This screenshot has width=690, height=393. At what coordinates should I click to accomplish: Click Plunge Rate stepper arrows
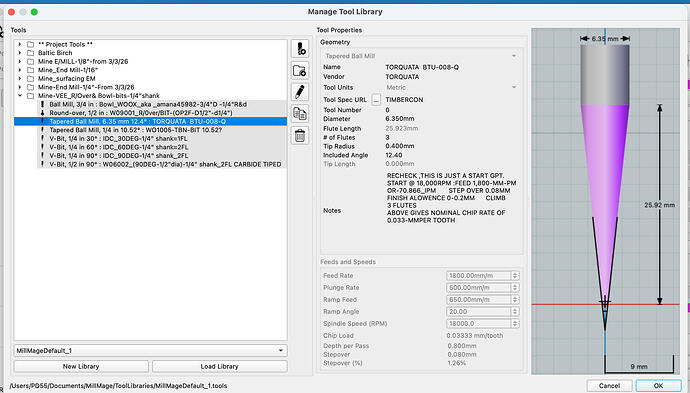pos(515,287)
